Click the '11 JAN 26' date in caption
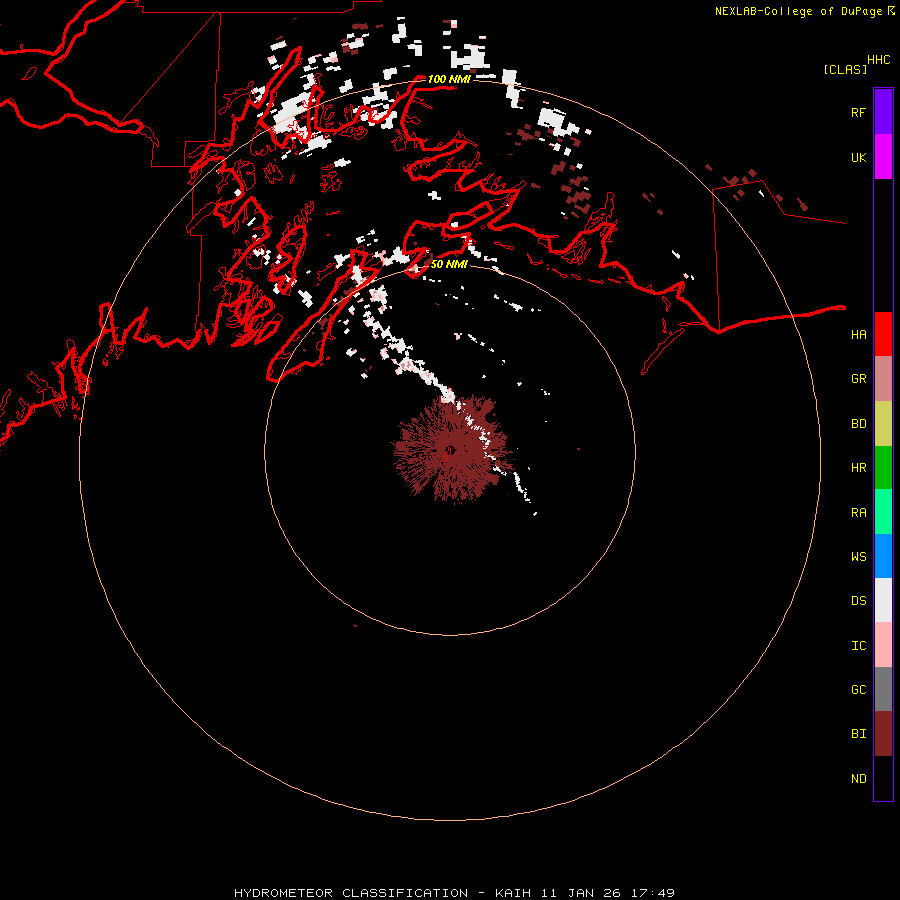This screenshot has width=900, height=900. tap(581, 893)
